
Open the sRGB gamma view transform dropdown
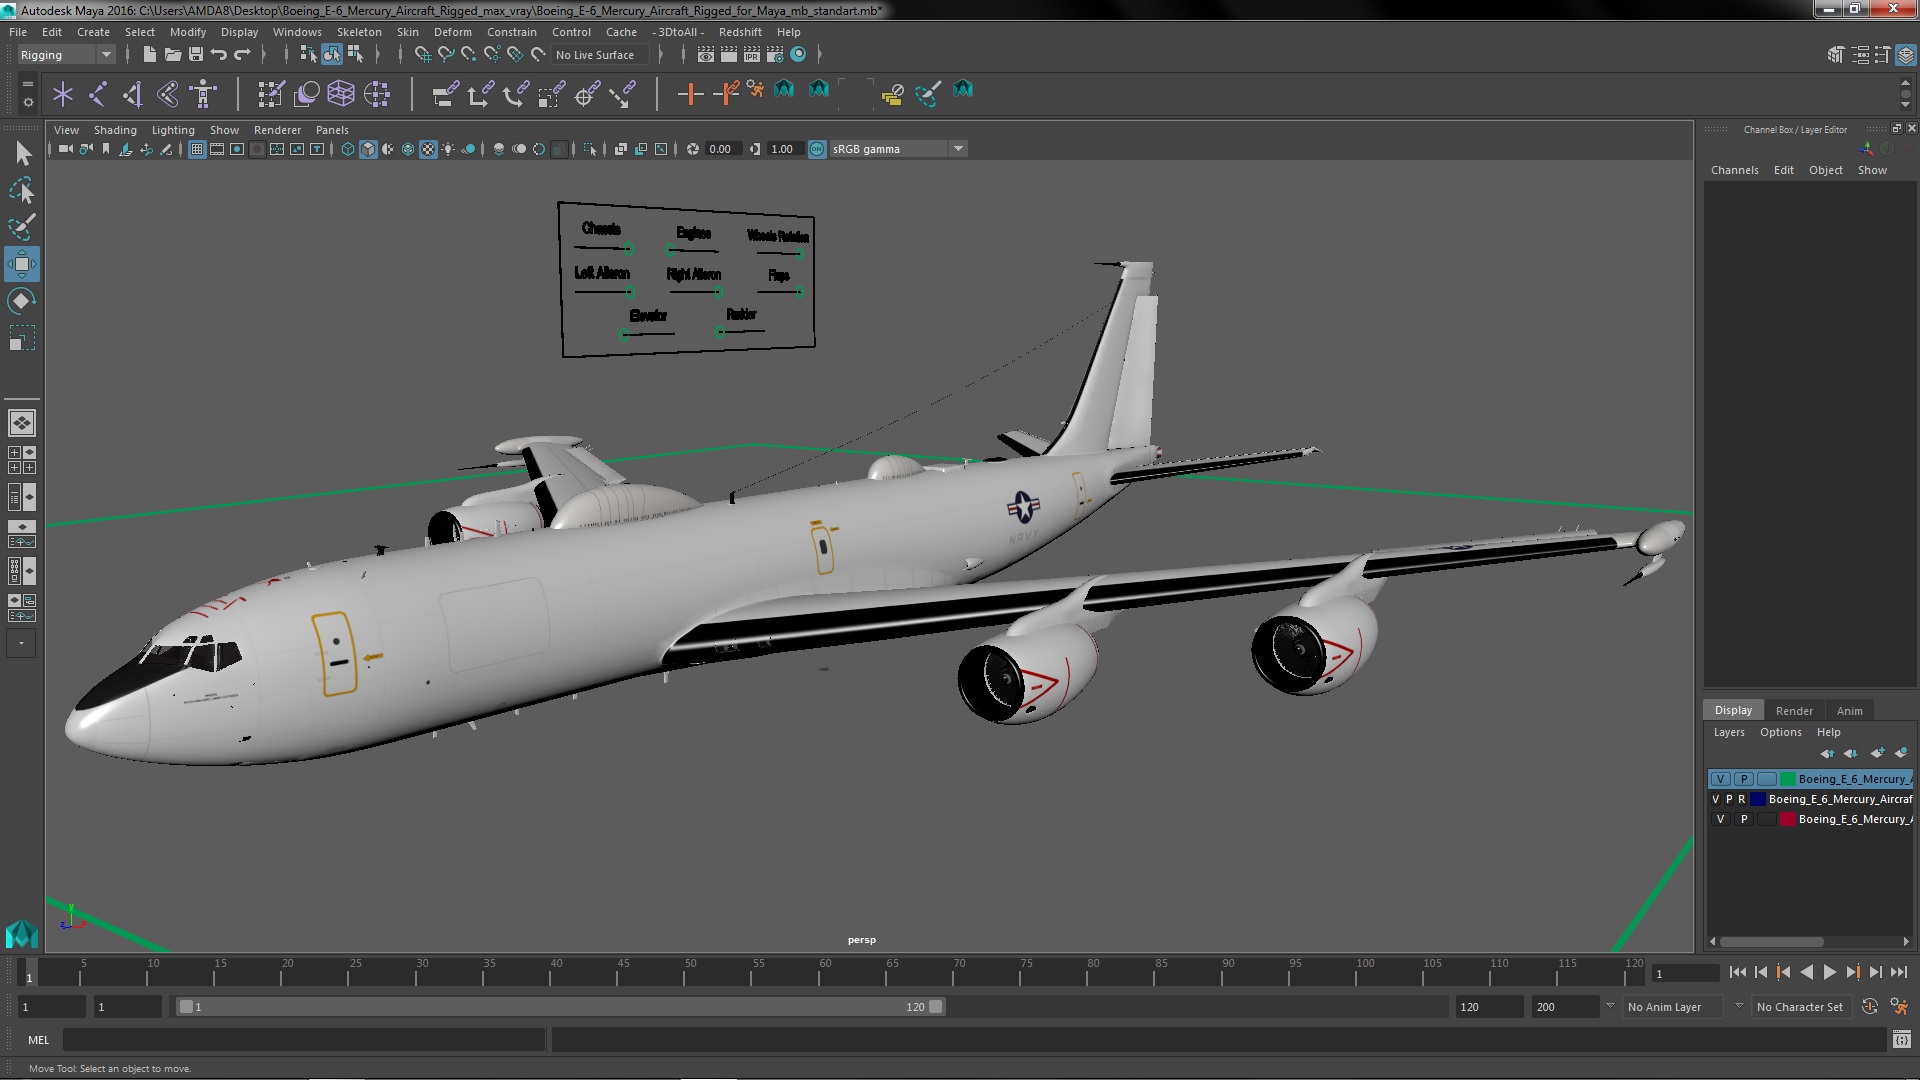point(898,149)
